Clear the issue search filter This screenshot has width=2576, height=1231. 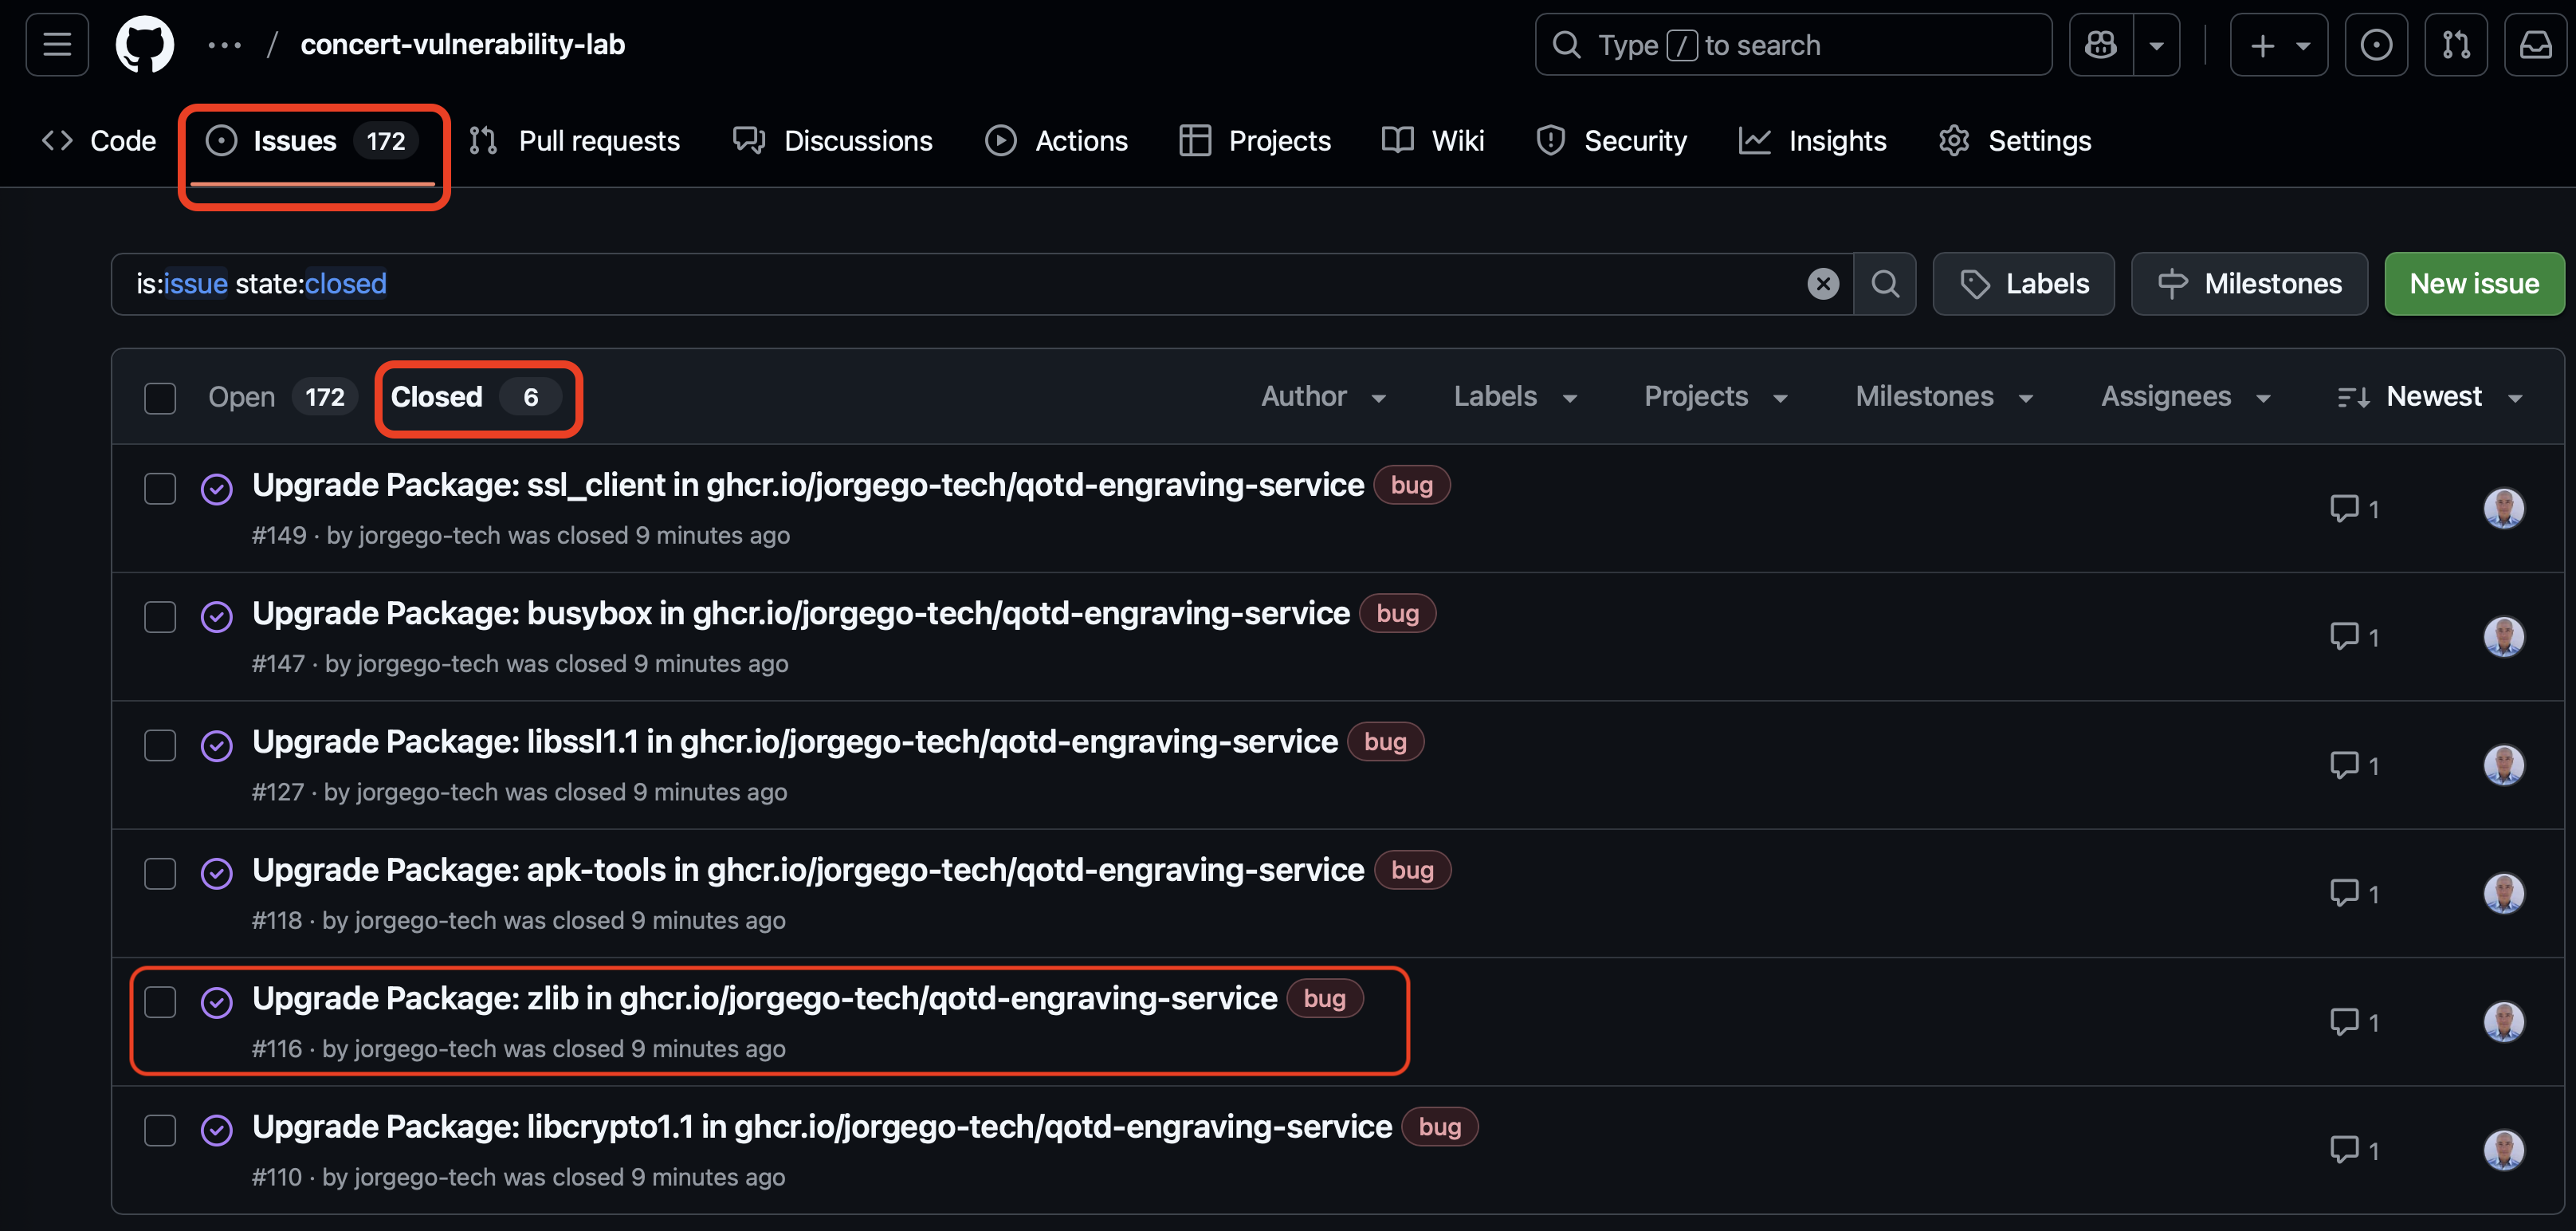click(x=1823, y=284)
